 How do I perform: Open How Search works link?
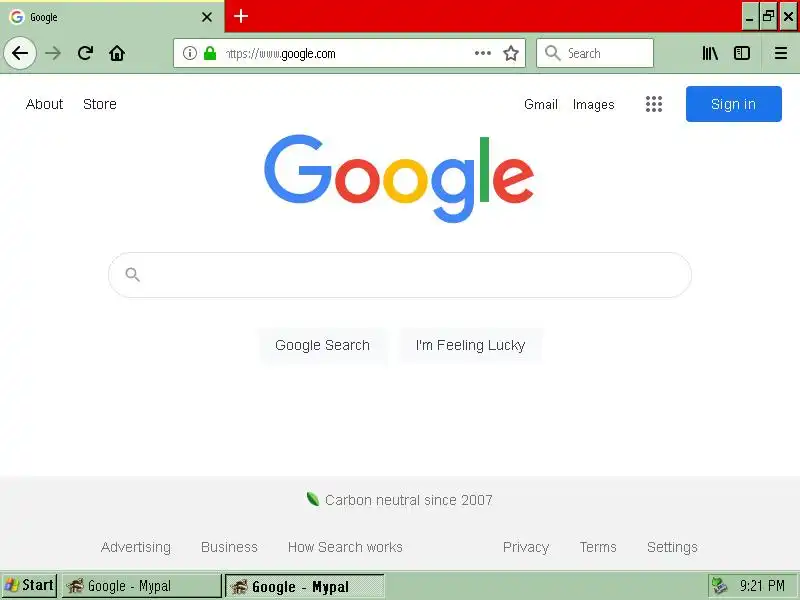[345, 547]
